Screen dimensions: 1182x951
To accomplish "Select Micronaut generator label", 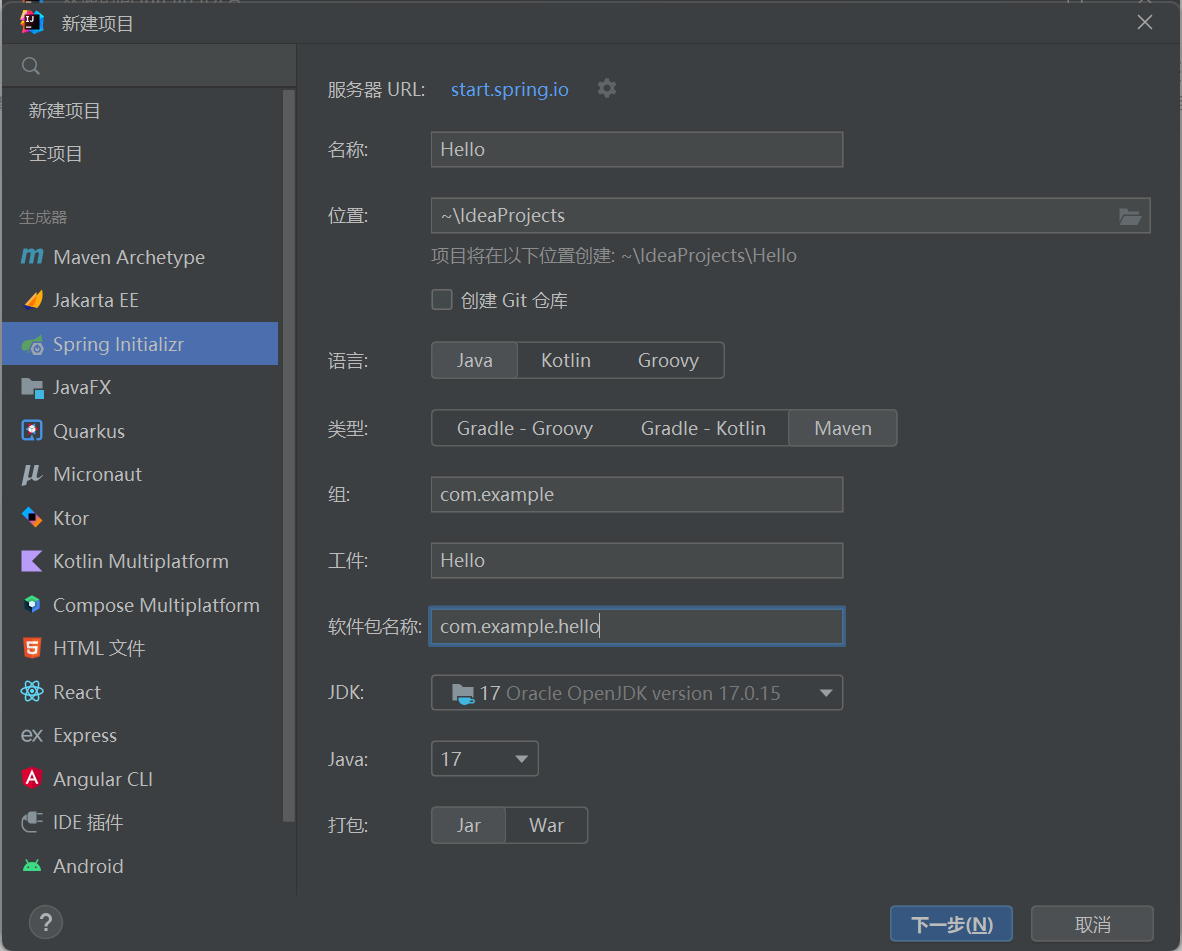I will [97, 474].
